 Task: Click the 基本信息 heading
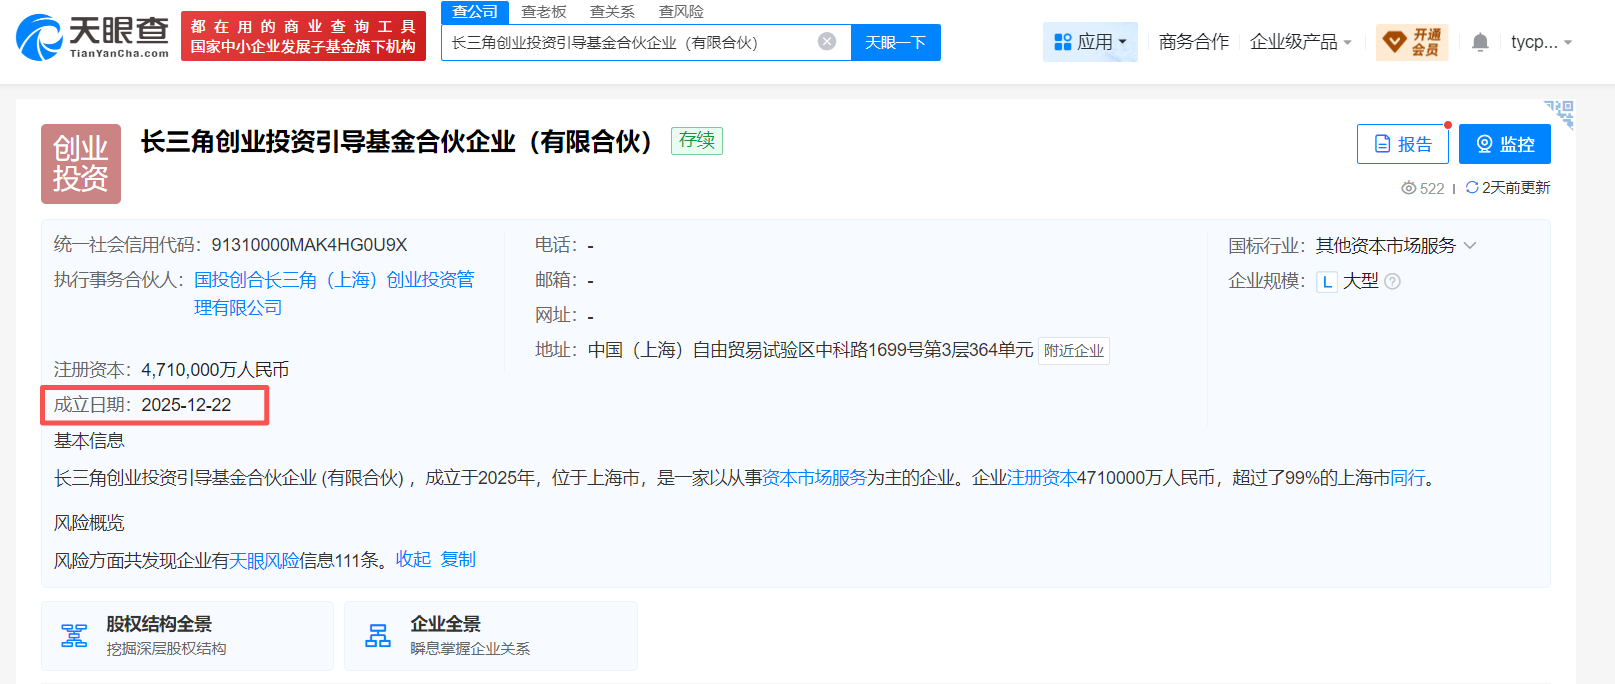coord(89,441)
